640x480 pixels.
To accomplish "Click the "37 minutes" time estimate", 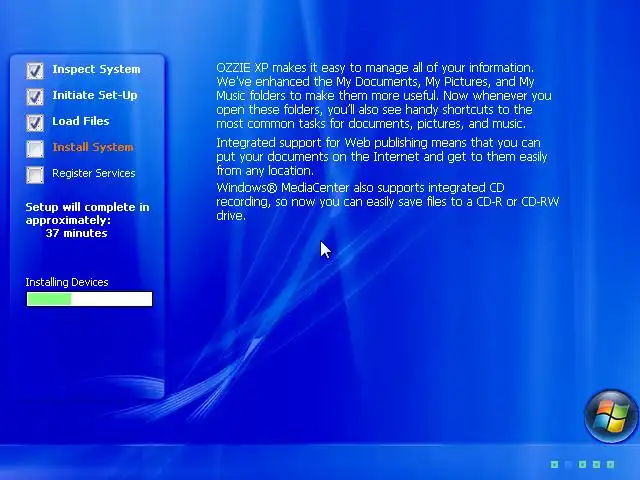I will point(76,233).
